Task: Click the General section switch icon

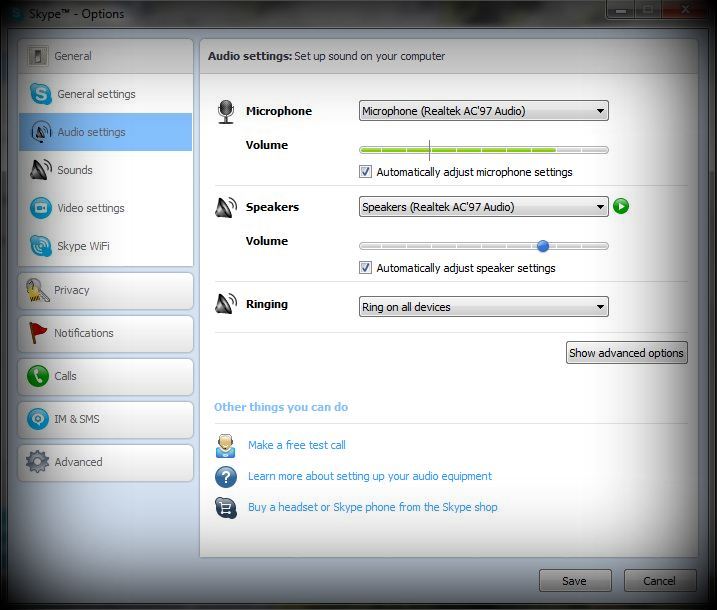Action: tap(37, 56)
